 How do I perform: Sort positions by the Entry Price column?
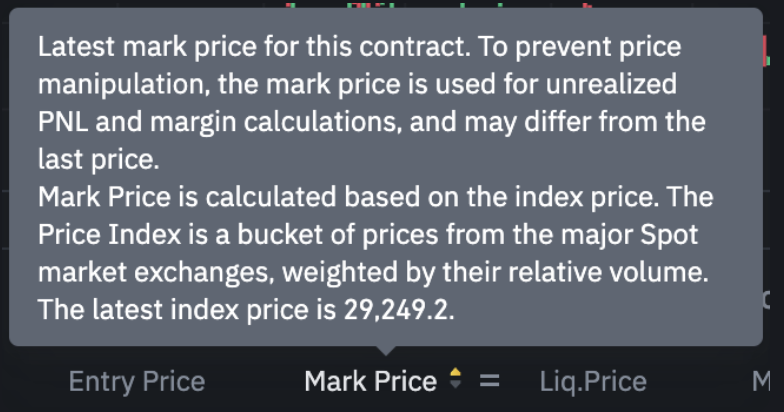[x=136, y=381]
